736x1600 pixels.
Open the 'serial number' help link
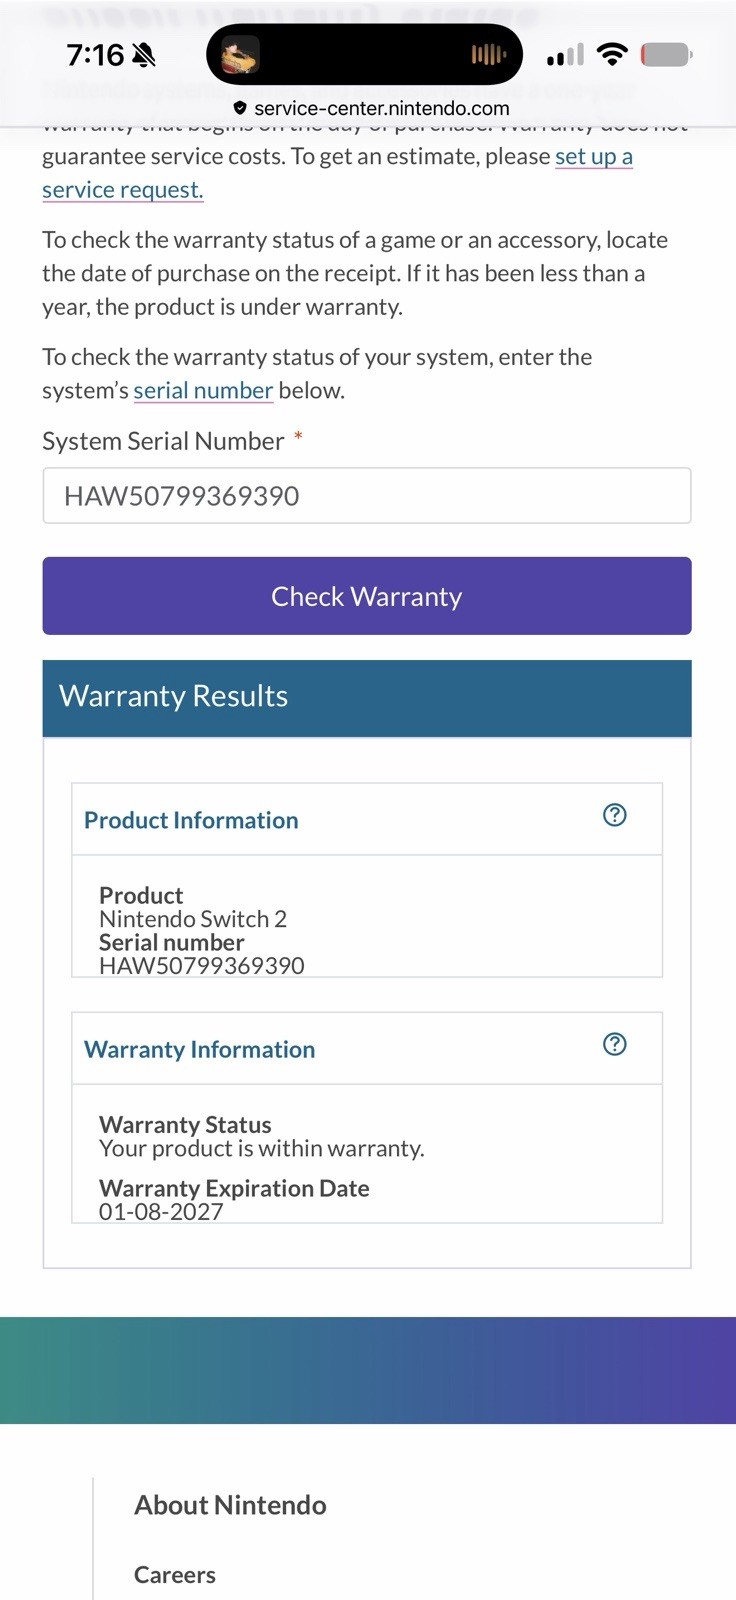203,391
